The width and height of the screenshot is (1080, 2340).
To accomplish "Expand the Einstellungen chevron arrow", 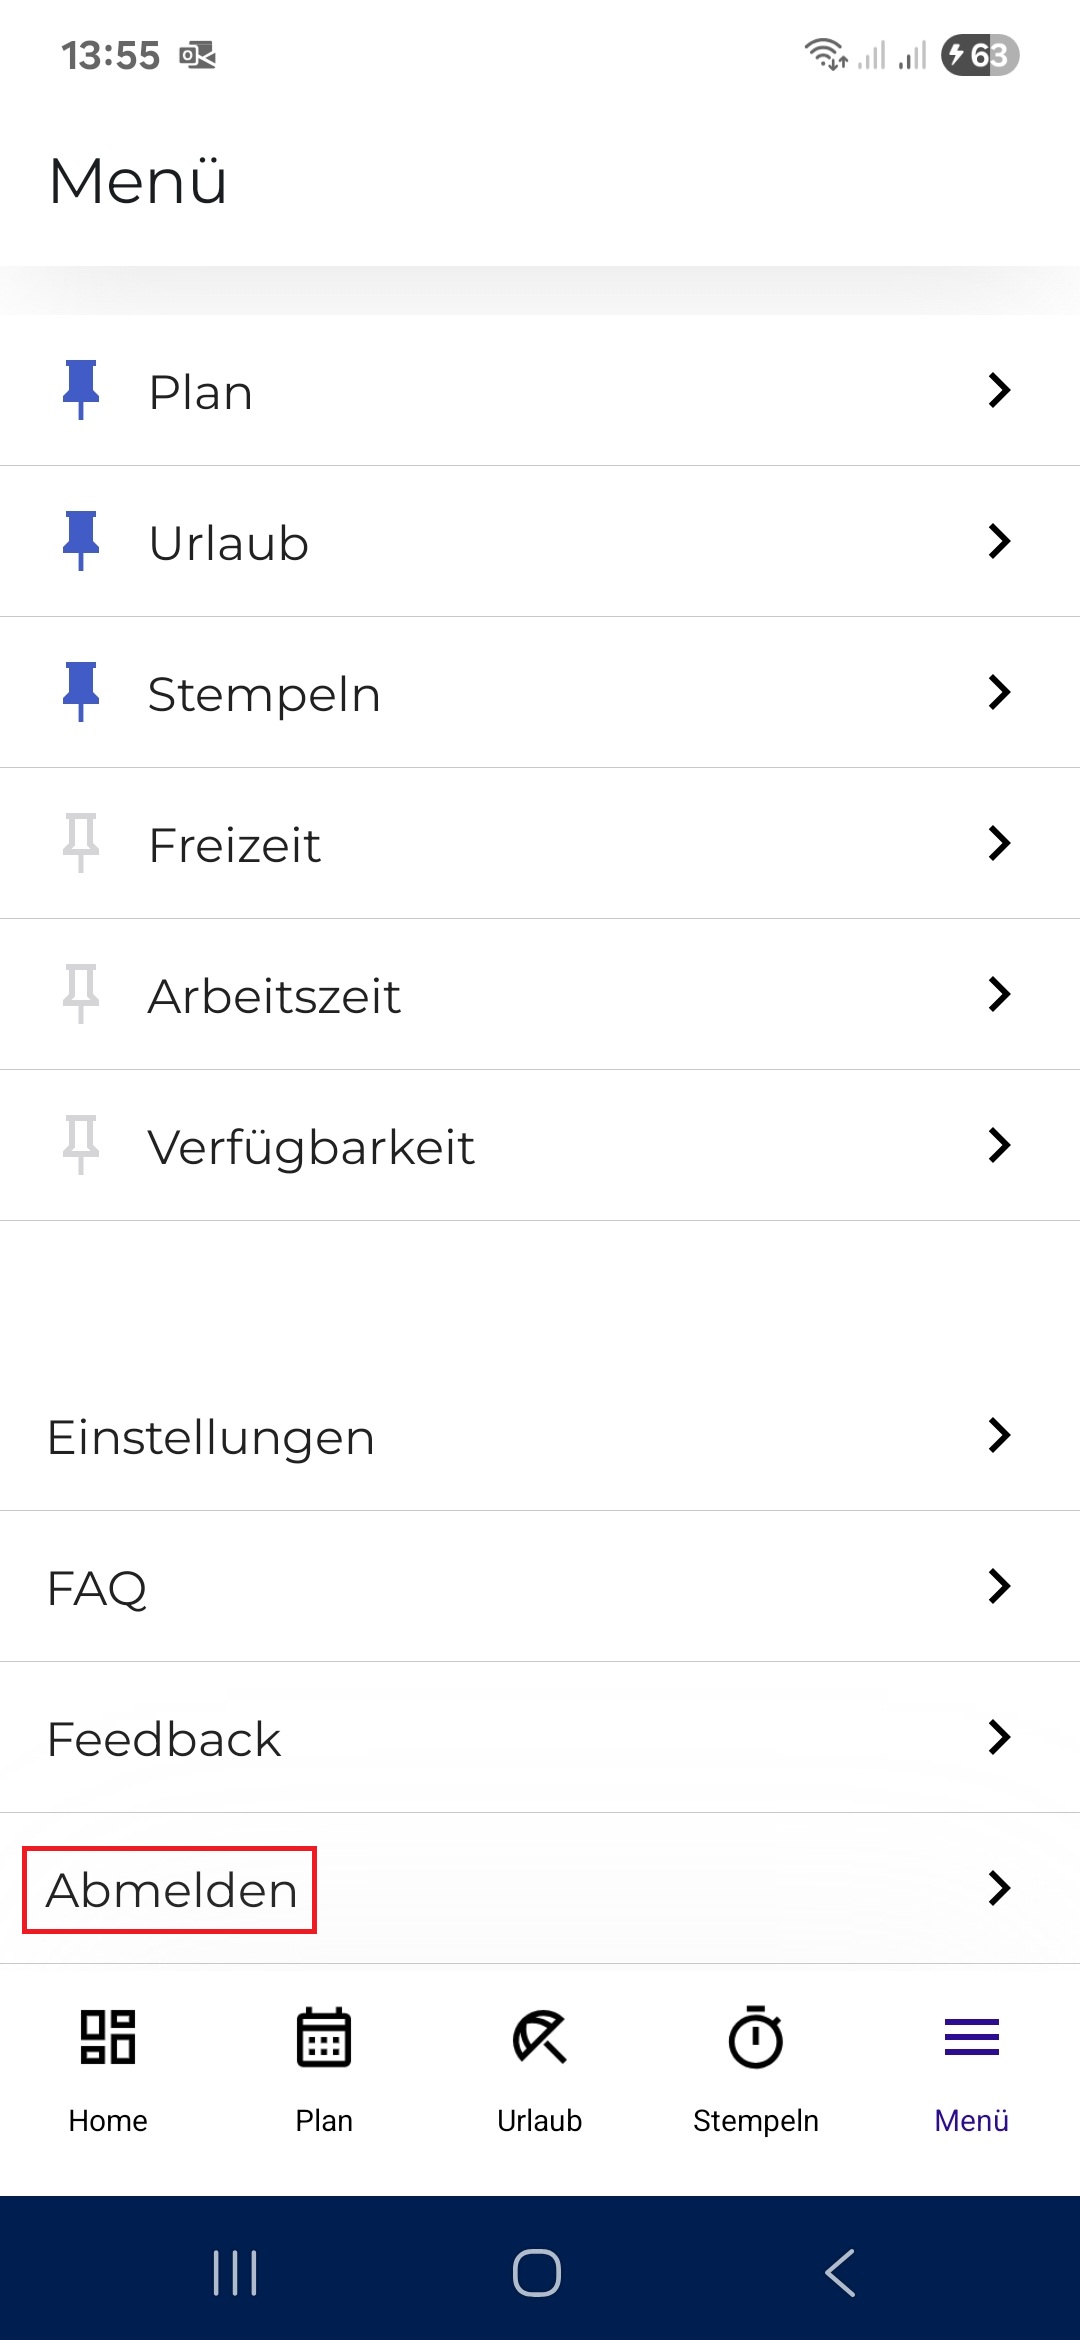I will tap(999, 1435).
